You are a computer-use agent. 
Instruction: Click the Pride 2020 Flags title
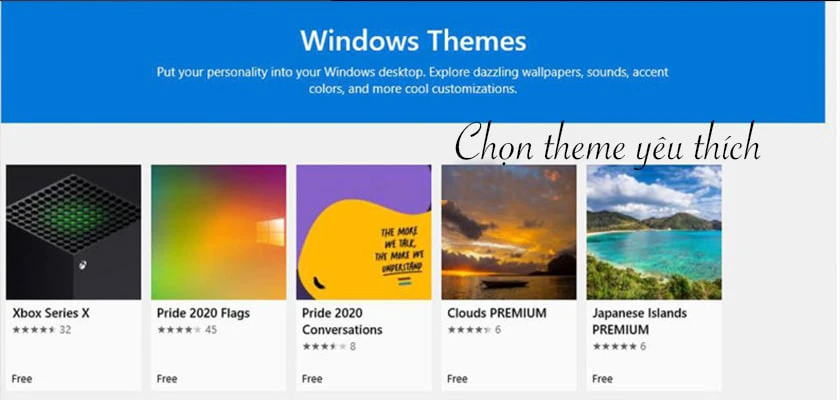tap(203, 313)
